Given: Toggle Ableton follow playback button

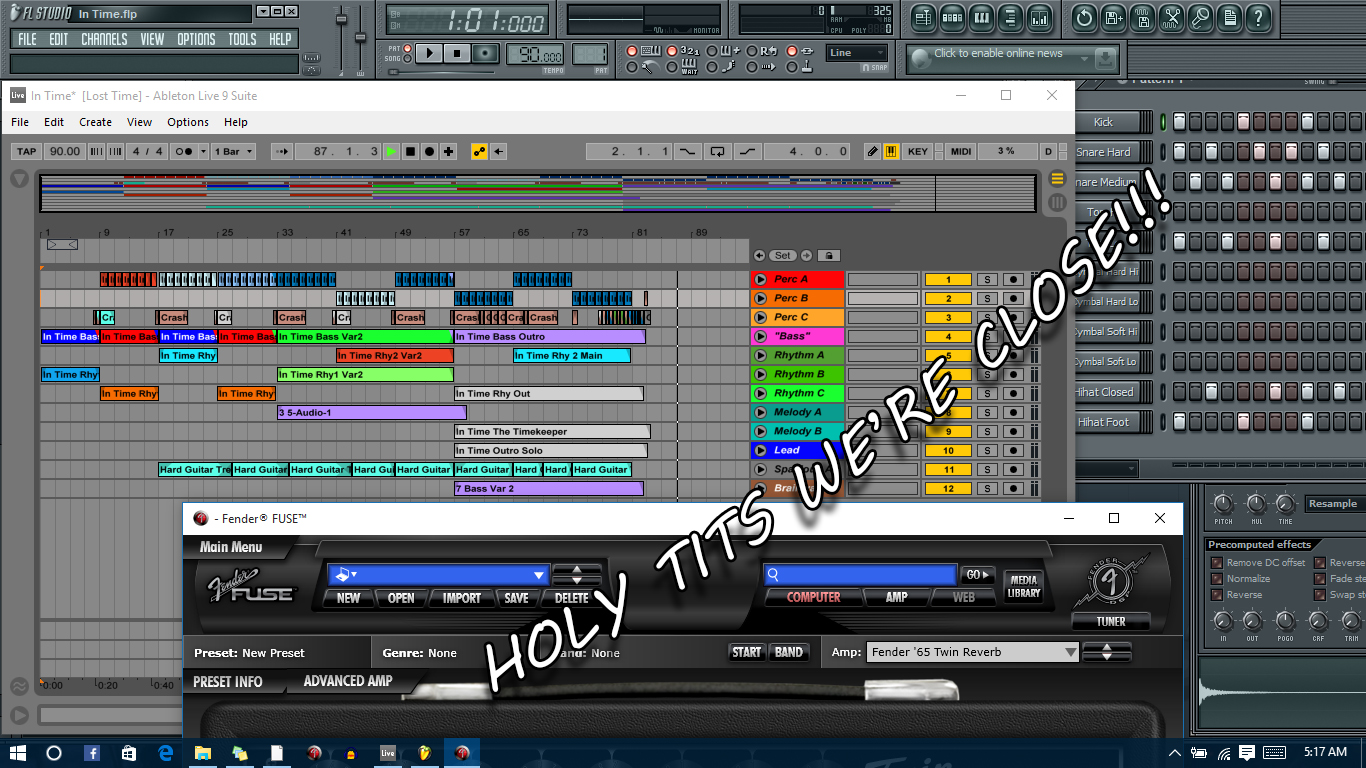Looking at the screenshot, I should coord(281,151).
